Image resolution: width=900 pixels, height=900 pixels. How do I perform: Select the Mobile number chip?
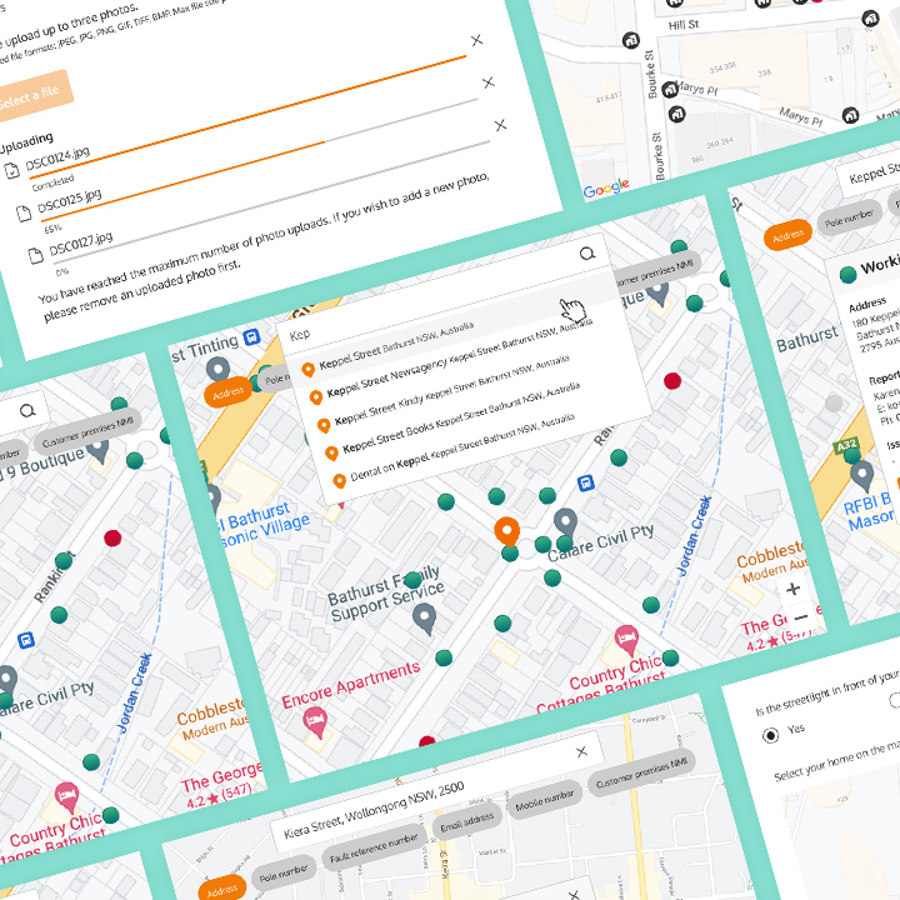click(x=544, y=801)
